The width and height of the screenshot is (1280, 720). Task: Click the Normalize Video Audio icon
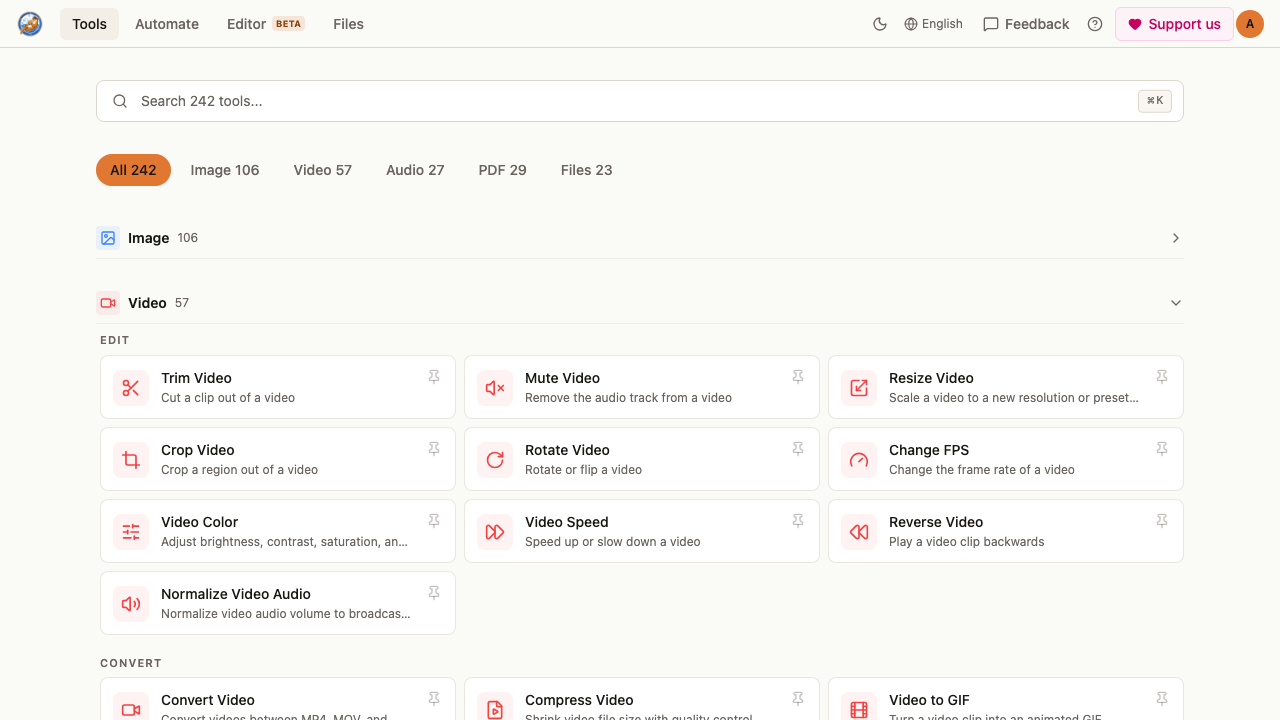131,603
